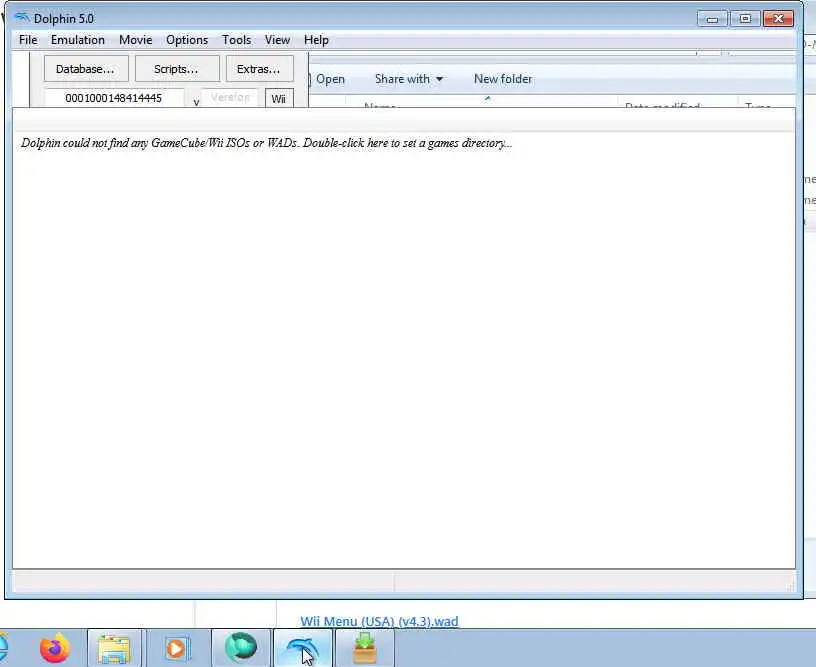Viewport: 816px width, 667px height.
Task: Open the Movie menu
Action: [x=135, y=40]
